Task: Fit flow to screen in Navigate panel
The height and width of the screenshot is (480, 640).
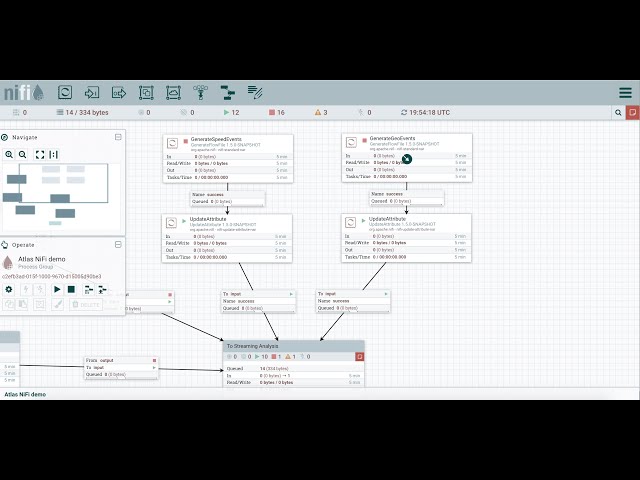Action: [x=40, y=155]
